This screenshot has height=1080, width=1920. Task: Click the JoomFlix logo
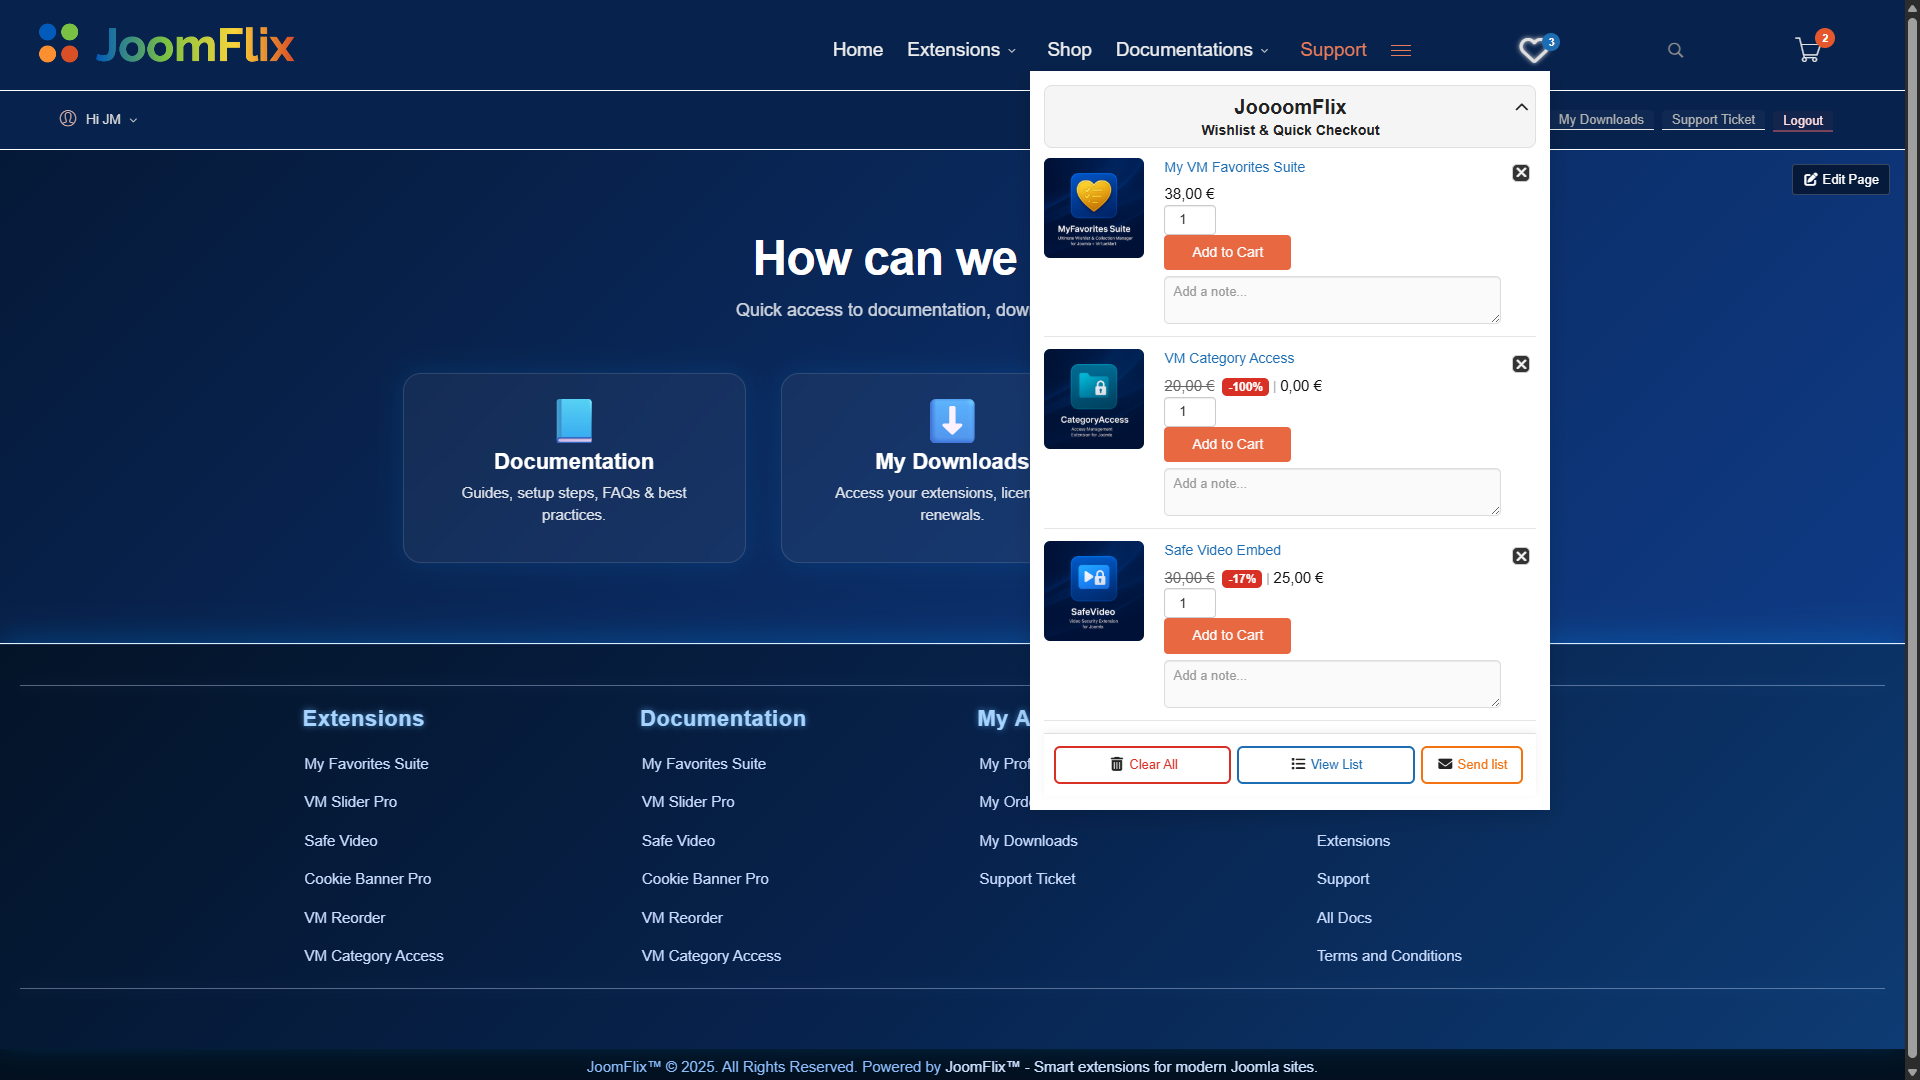(x=166, y=45)
